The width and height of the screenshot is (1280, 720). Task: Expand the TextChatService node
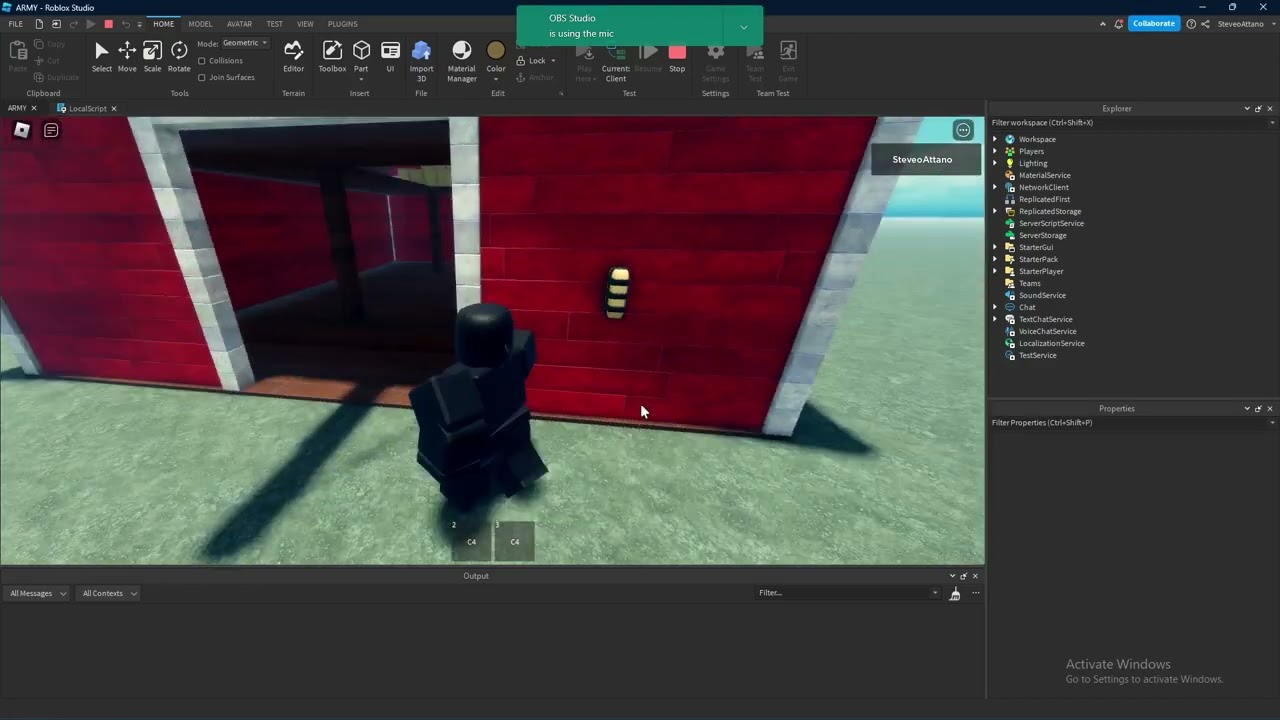pos(995,320)
